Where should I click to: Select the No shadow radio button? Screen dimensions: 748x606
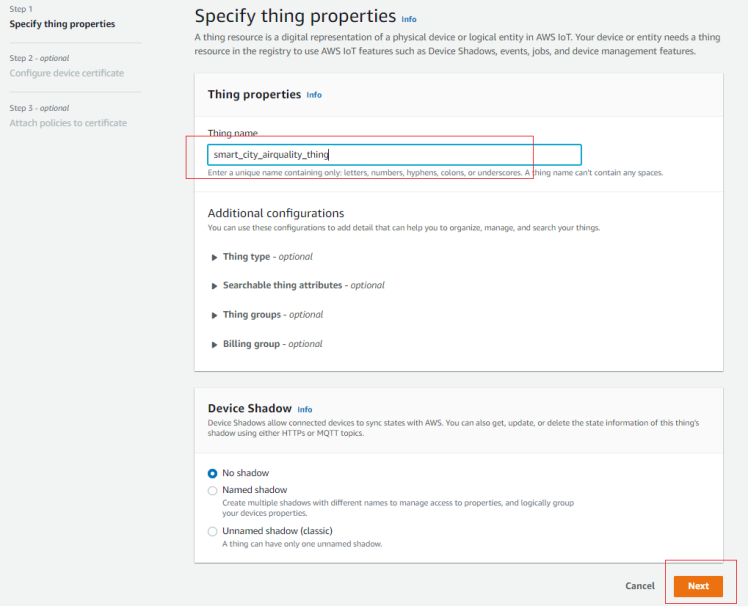coord(212,473)
